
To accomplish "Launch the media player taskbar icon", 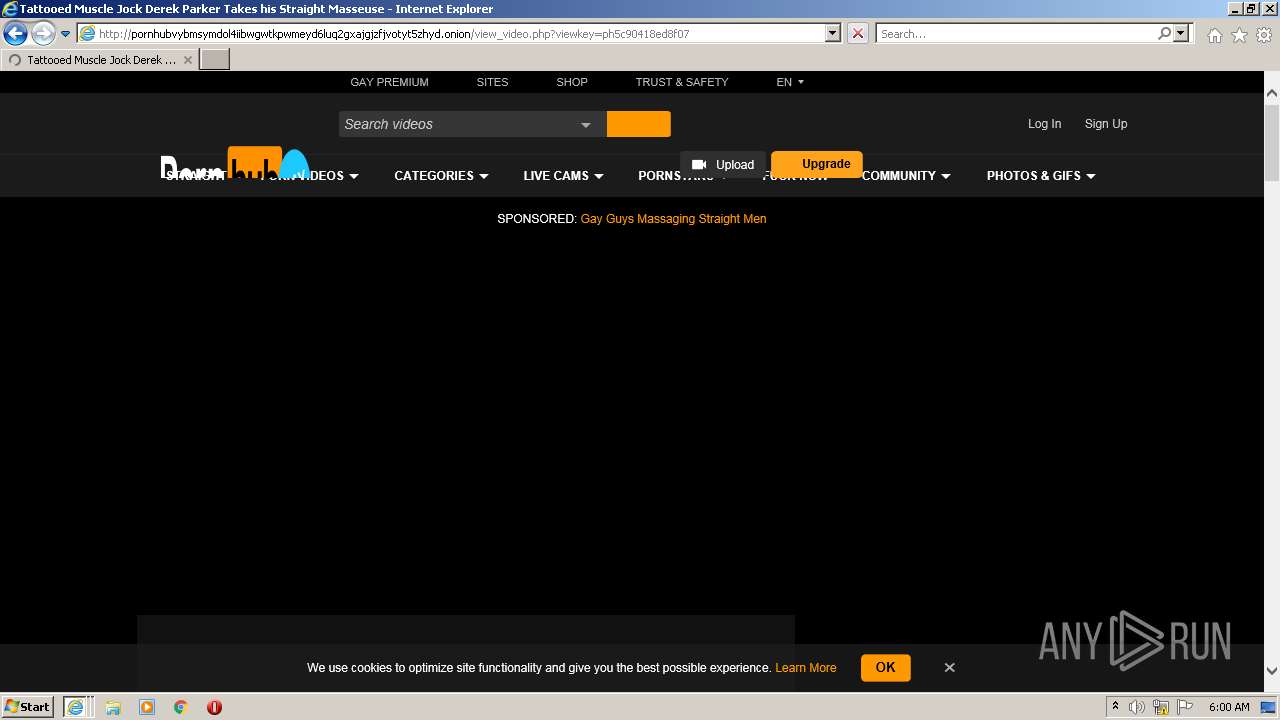I will (147, 707).
